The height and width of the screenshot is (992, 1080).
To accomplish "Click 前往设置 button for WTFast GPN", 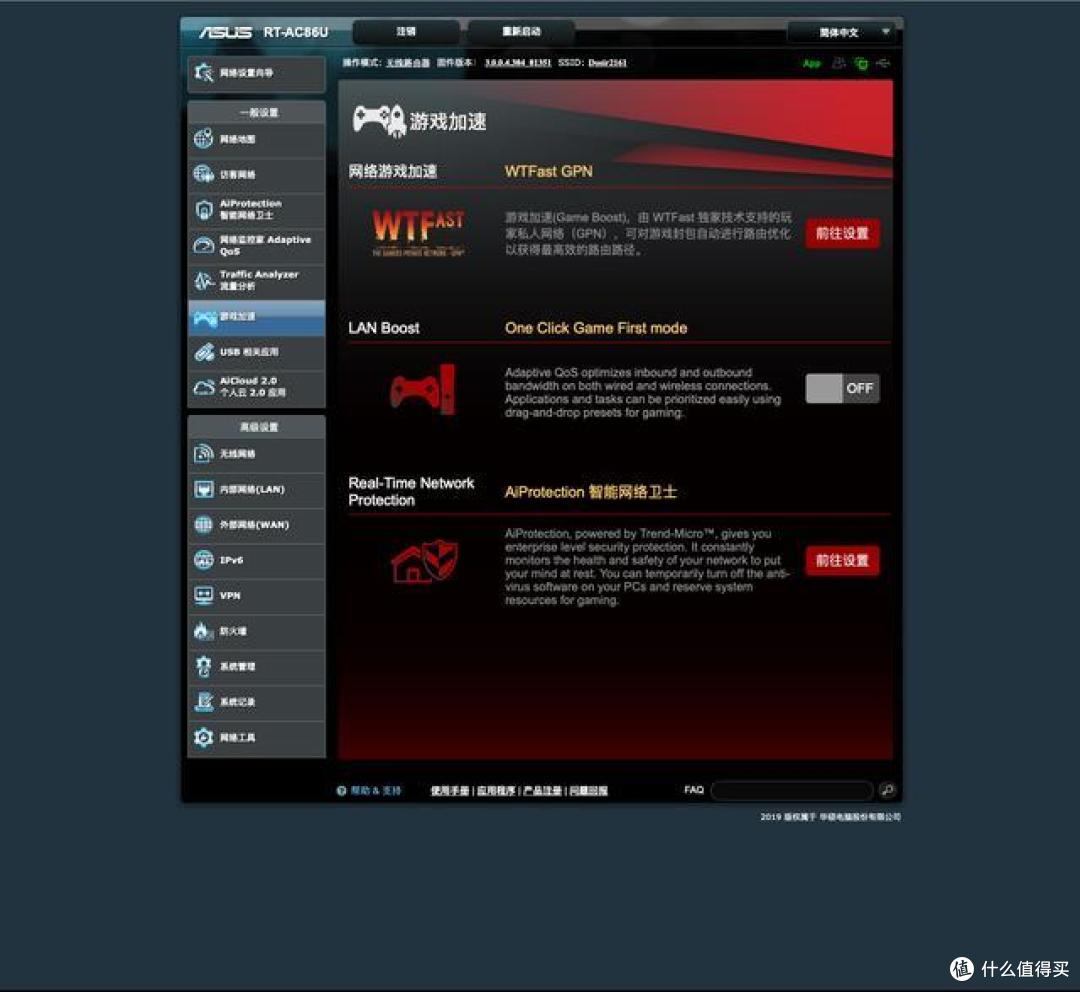I will [842, 234].
